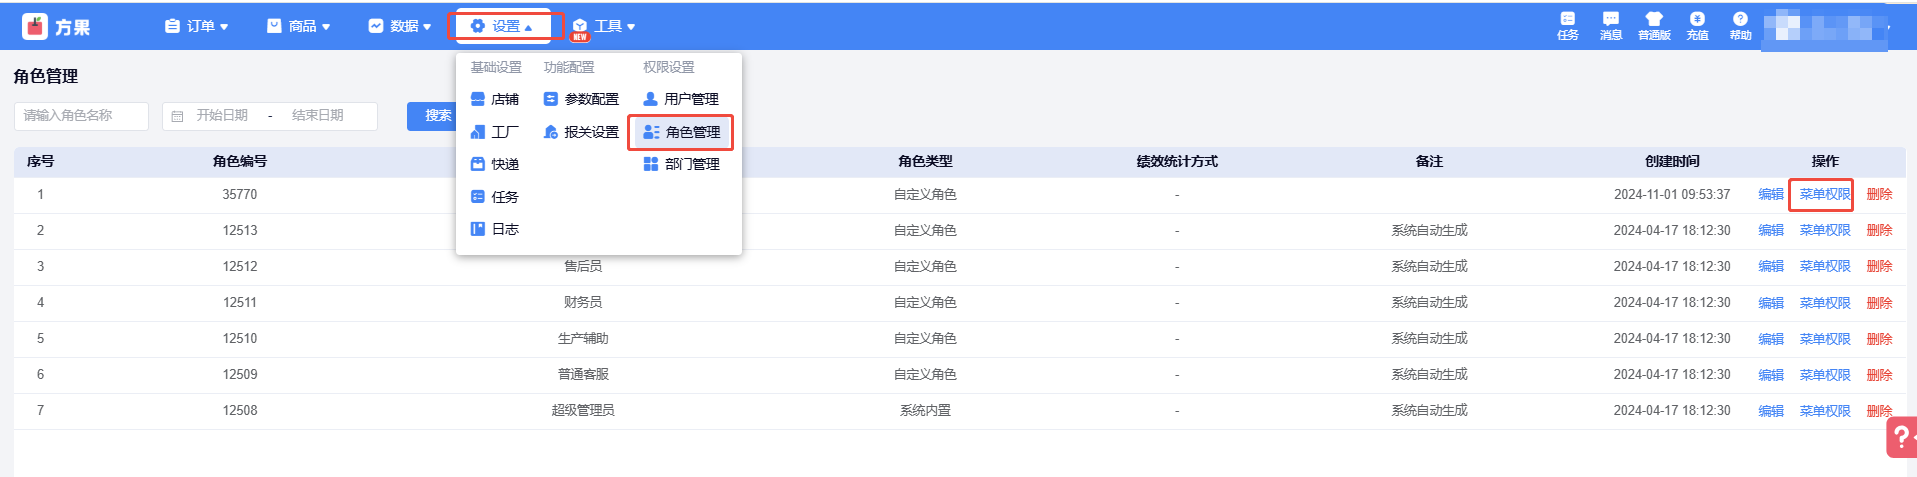1917x477 pixels.
Task: Open 报关设置 in the settings menu
Action: pyautogui.click(x=581, y=132)
